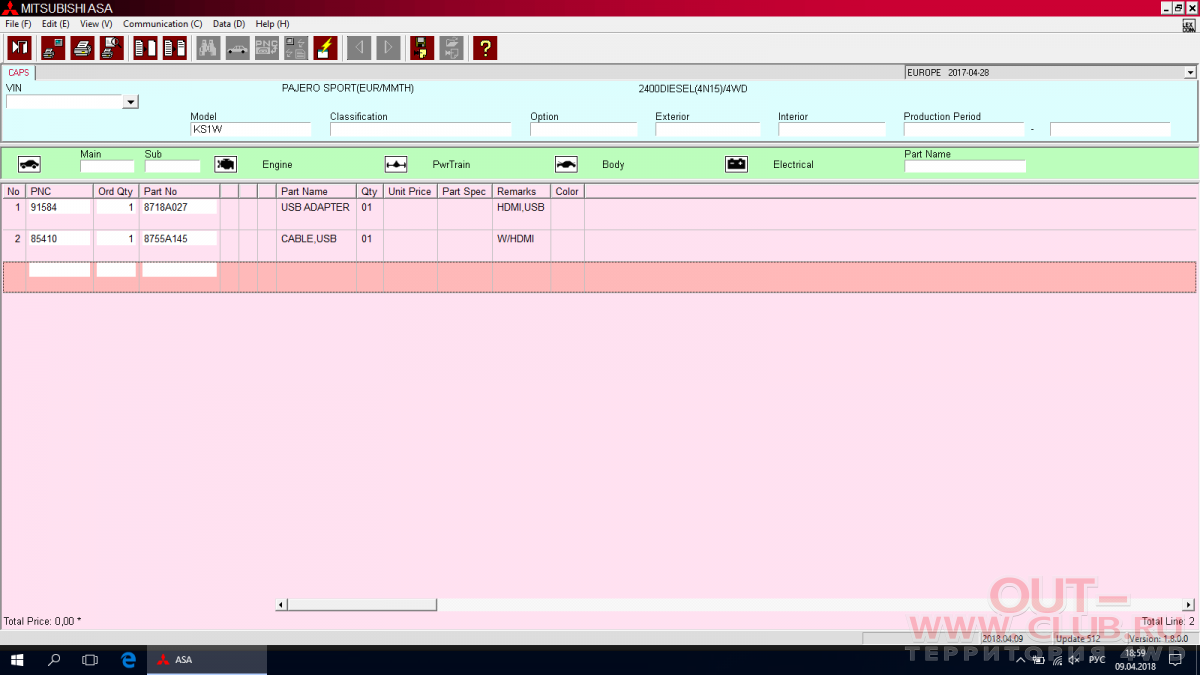The height and width of the screenshot is (675, 1200).
Task: Click the grey data exchange toolbar icon
Action: [296, 47]
